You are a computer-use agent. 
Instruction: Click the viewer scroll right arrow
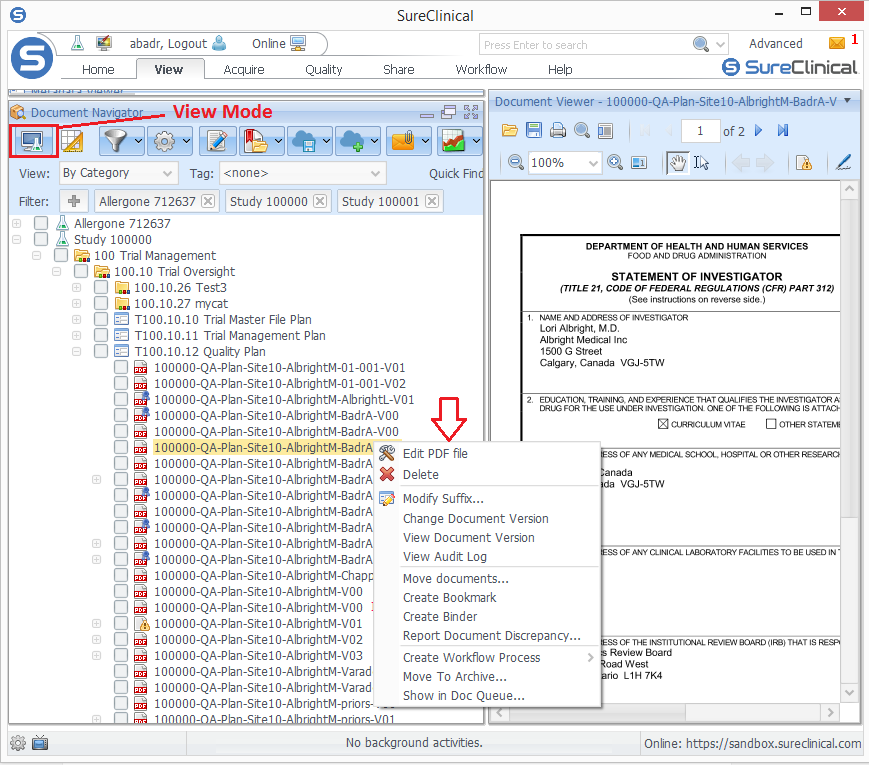coord(830,712)
